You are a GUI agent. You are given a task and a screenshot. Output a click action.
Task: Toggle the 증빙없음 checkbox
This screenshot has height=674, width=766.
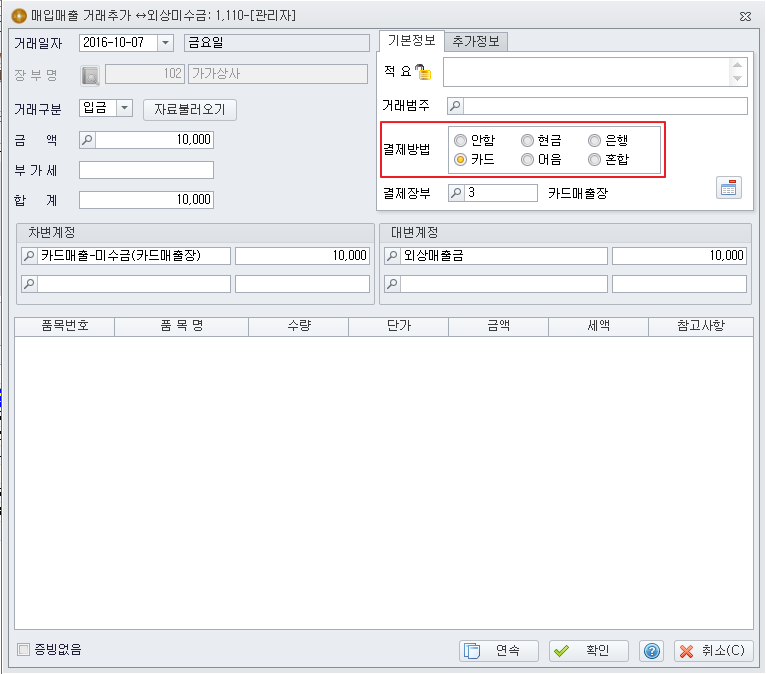[23, 649]
